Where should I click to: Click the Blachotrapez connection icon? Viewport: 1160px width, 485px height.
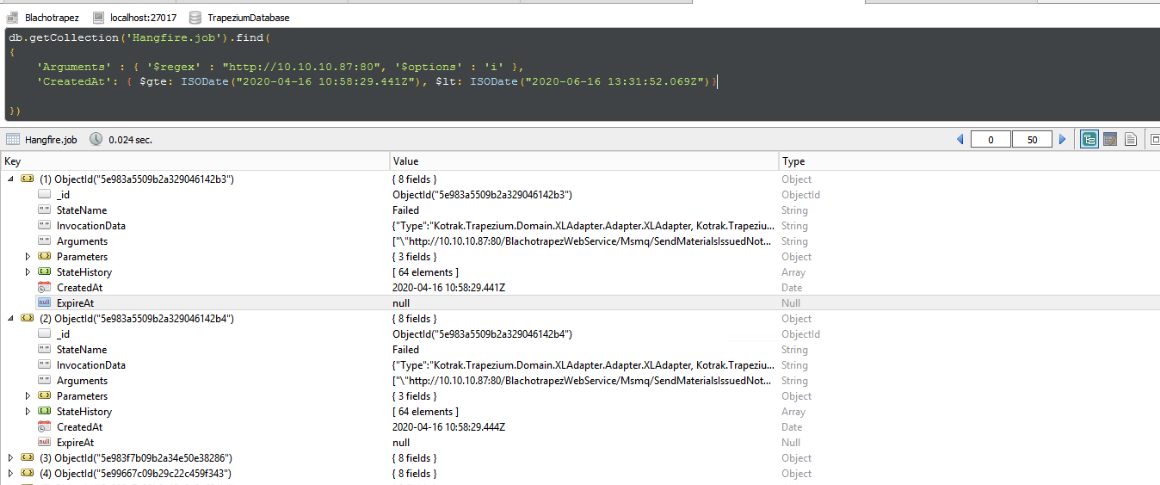coord(13,16)
